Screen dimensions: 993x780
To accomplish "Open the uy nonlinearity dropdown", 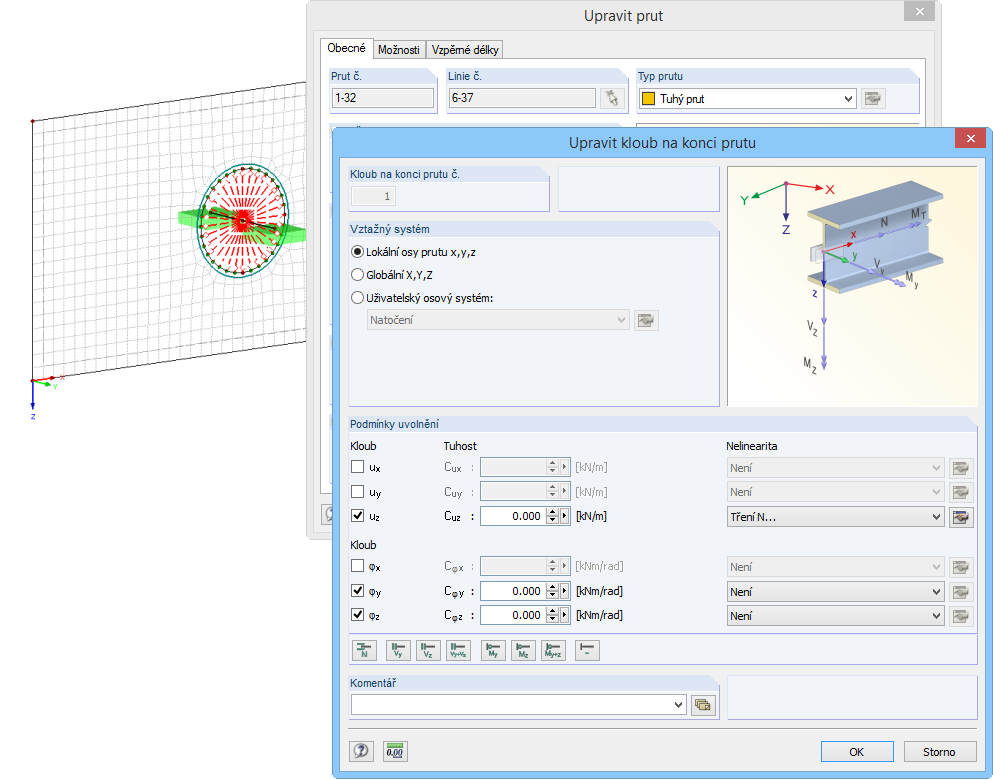I will click(x=936, y=492).
